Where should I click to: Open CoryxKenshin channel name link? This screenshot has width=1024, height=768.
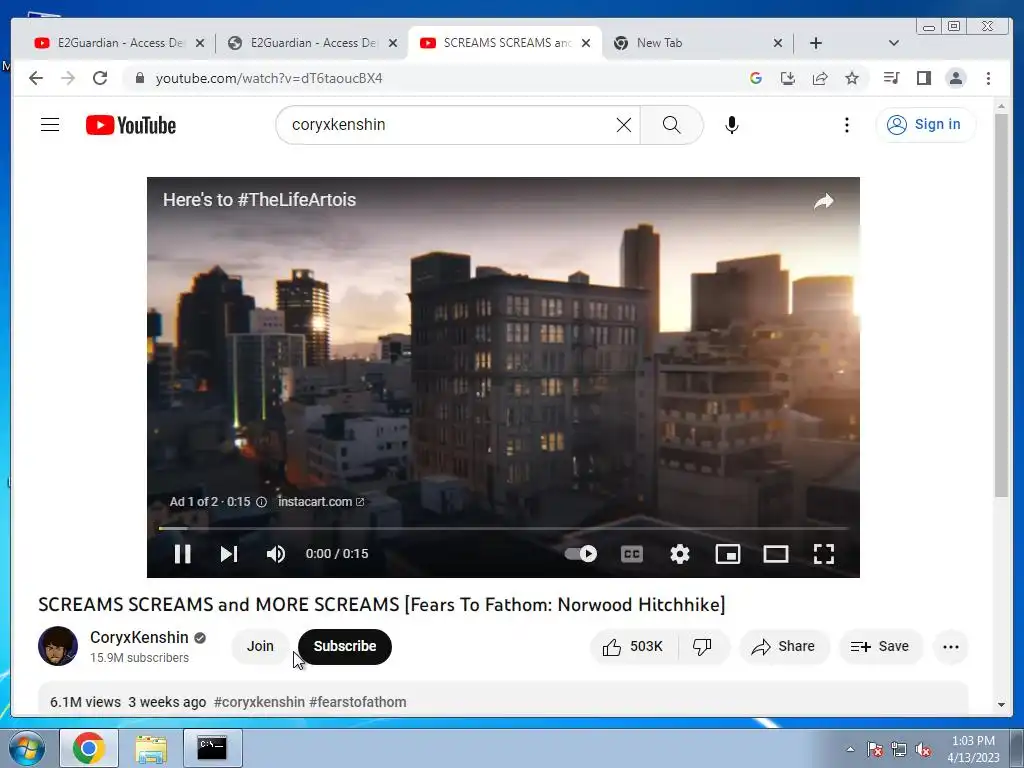click(139, 637)
